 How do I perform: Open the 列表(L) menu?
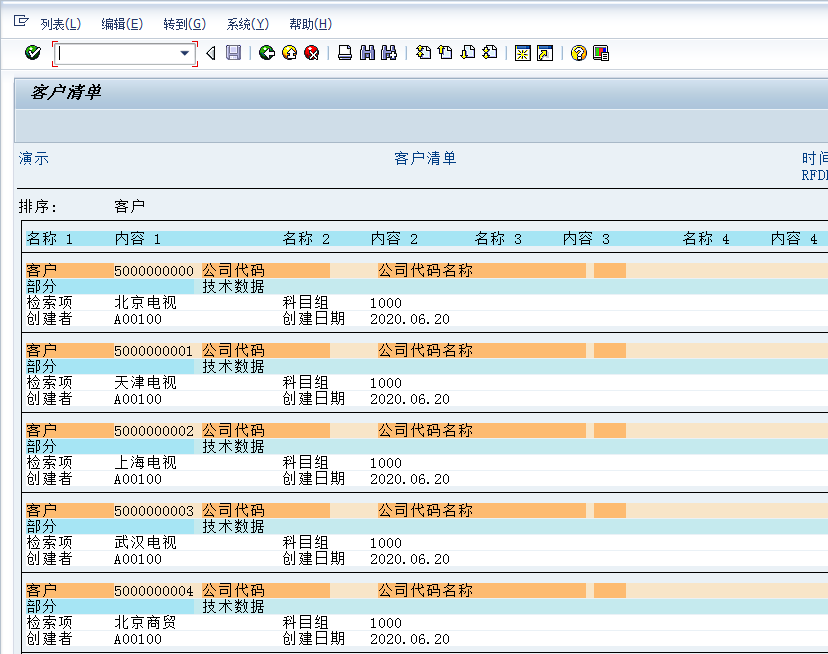(61, 24)
